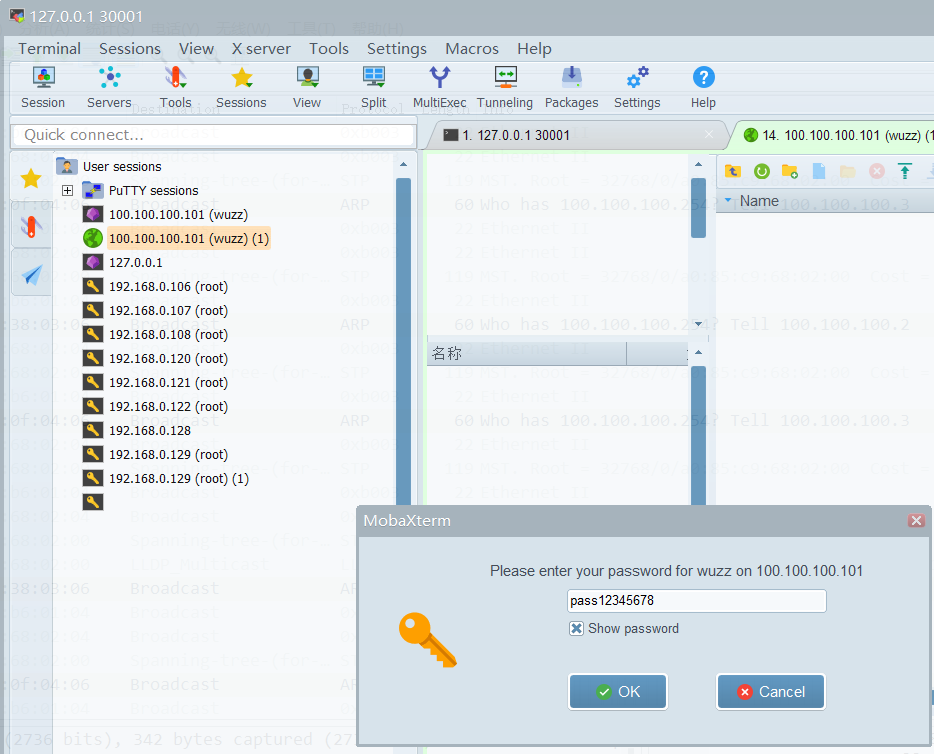Select session 100.100.100.101 (wuzz)
Viewport: 934px width, 754px height.
point(178,214)
